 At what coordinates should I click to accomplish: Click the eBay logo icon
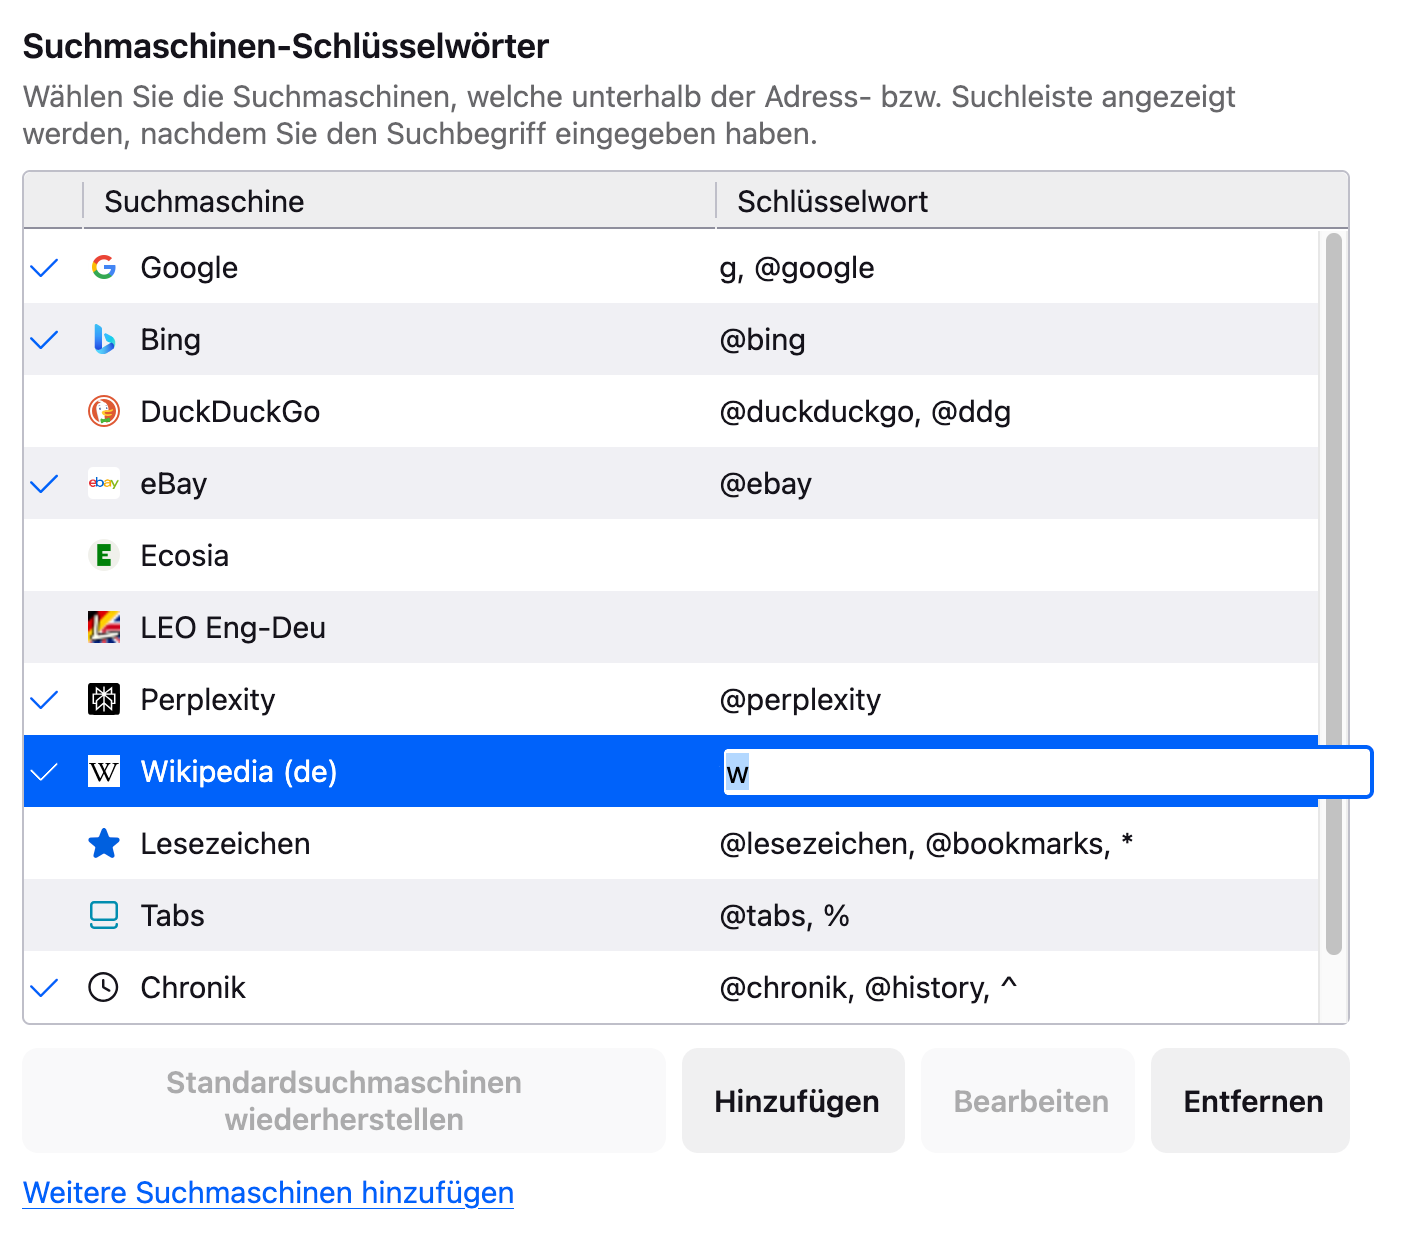click(x=104, y=483)
